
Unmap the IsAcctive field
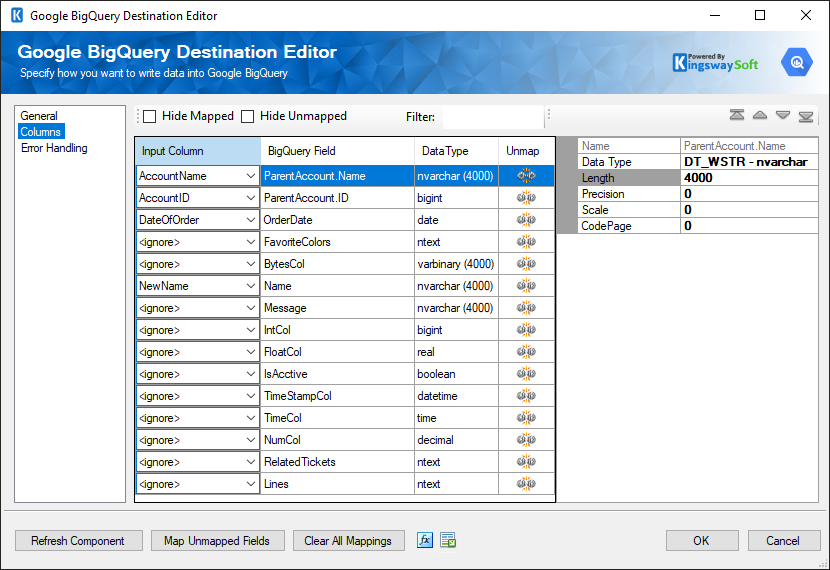tap(526, 374)
